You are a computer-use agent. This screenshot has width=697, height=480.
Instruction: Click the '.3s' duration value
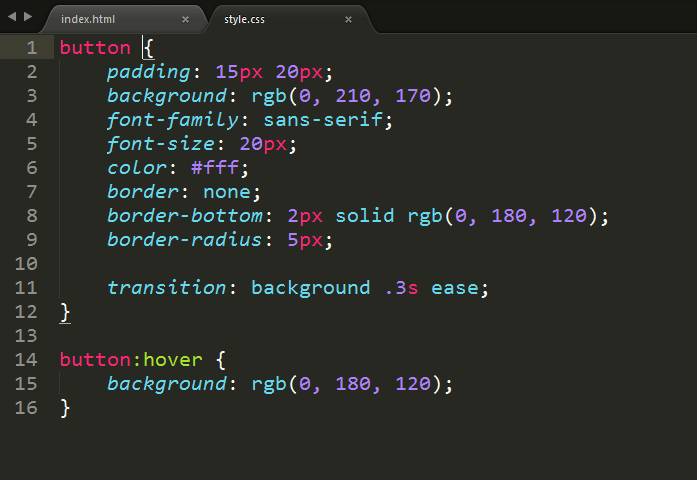pyautogui.click(x=401, y=288)
